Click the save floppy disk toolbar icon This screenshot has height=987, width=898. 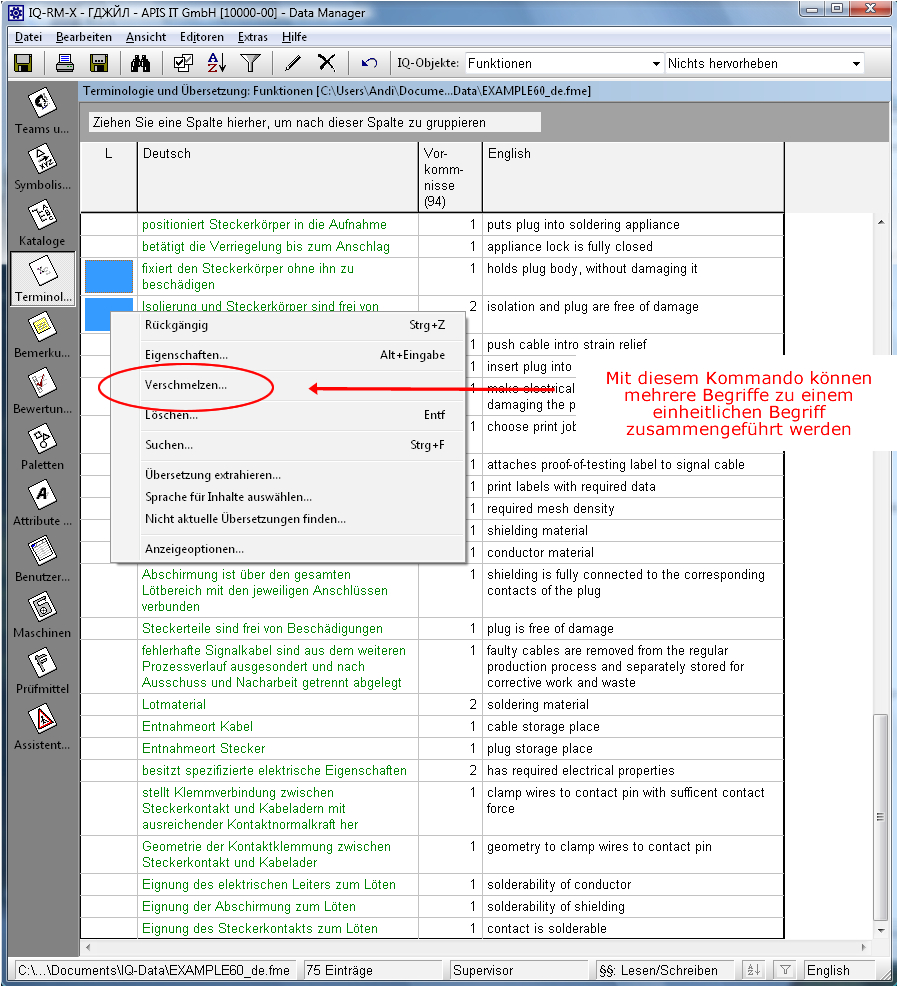(23, 63)
